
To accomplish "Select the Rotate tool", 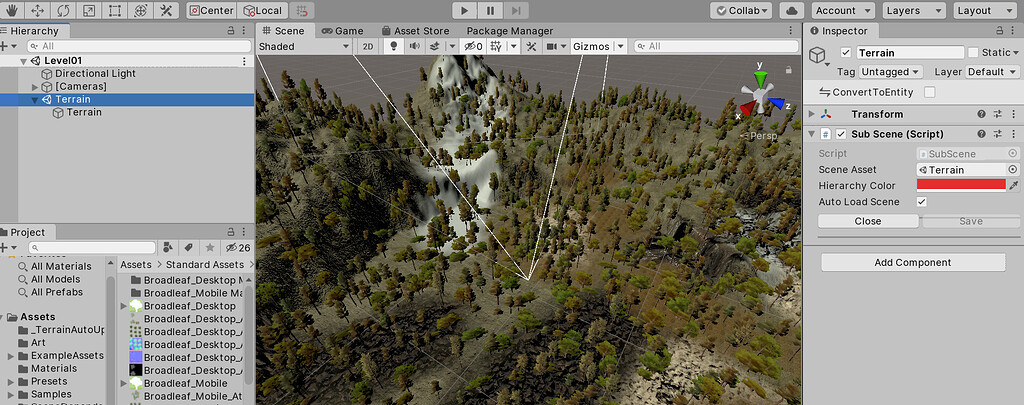I will pos(63,10).
